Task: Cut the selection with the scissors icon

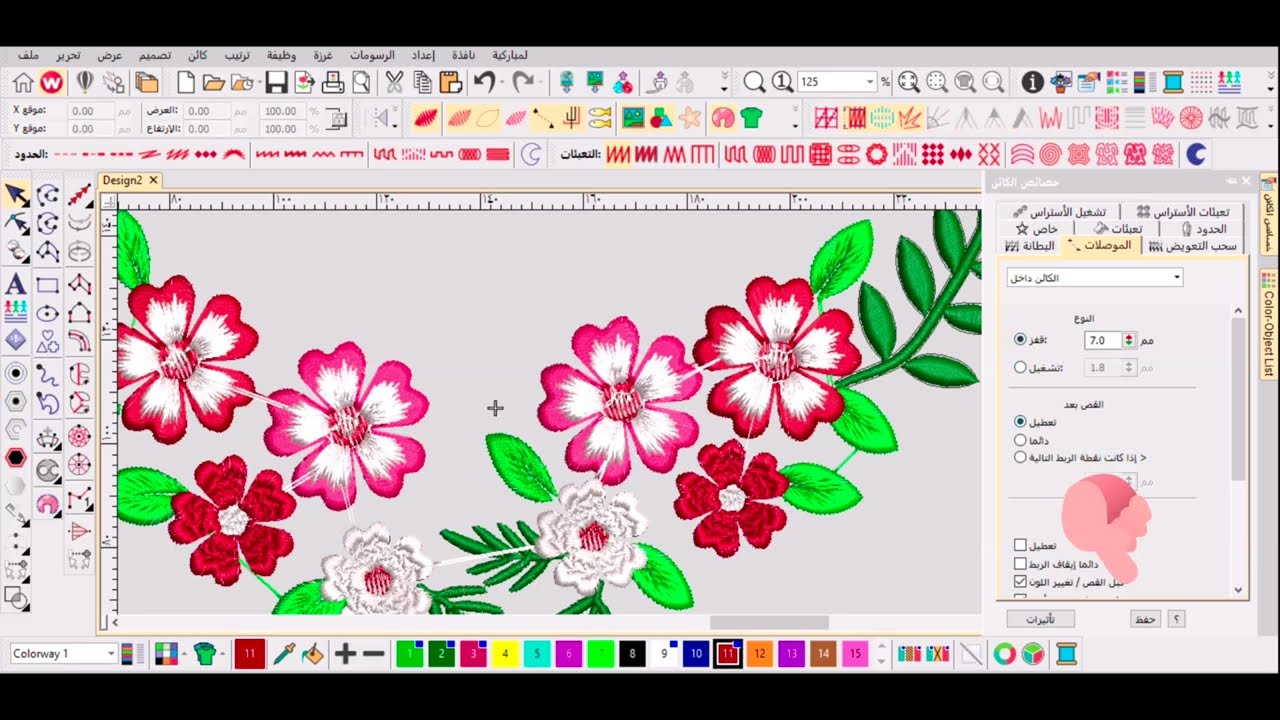Action: click(394, 82)
